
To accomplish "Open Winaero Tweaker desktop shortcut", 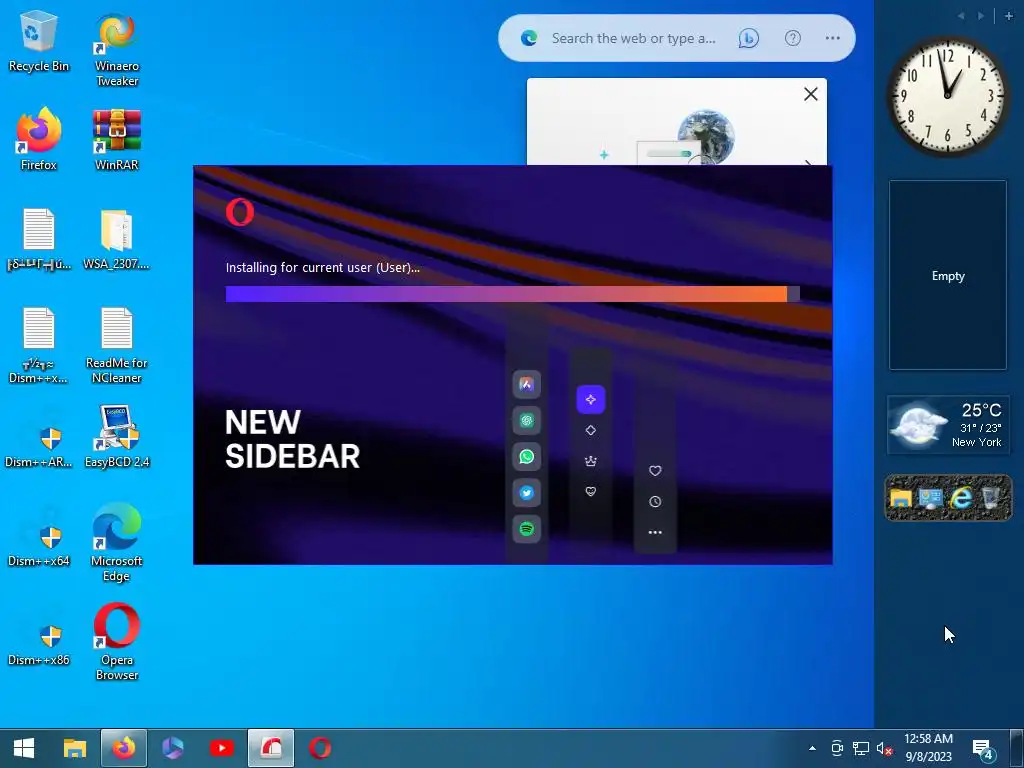I will pyautogui.click(x=116, y=49).
